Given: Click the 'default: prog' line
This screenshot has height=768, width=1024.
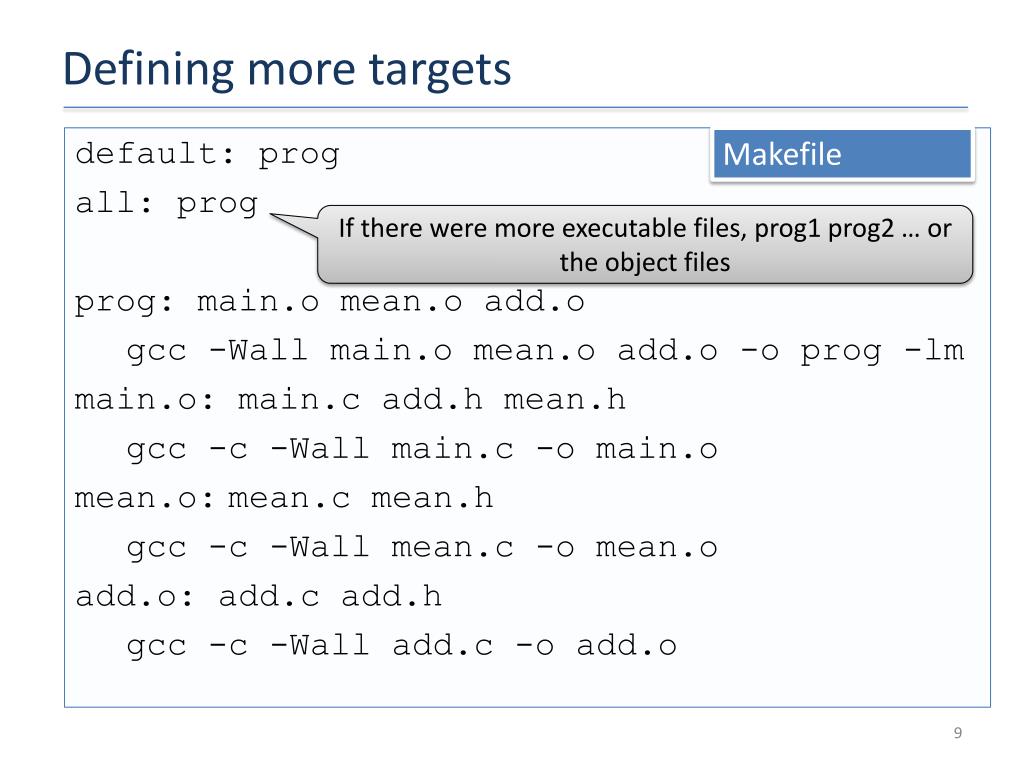Looking at the screenshot, I should 207,154.
